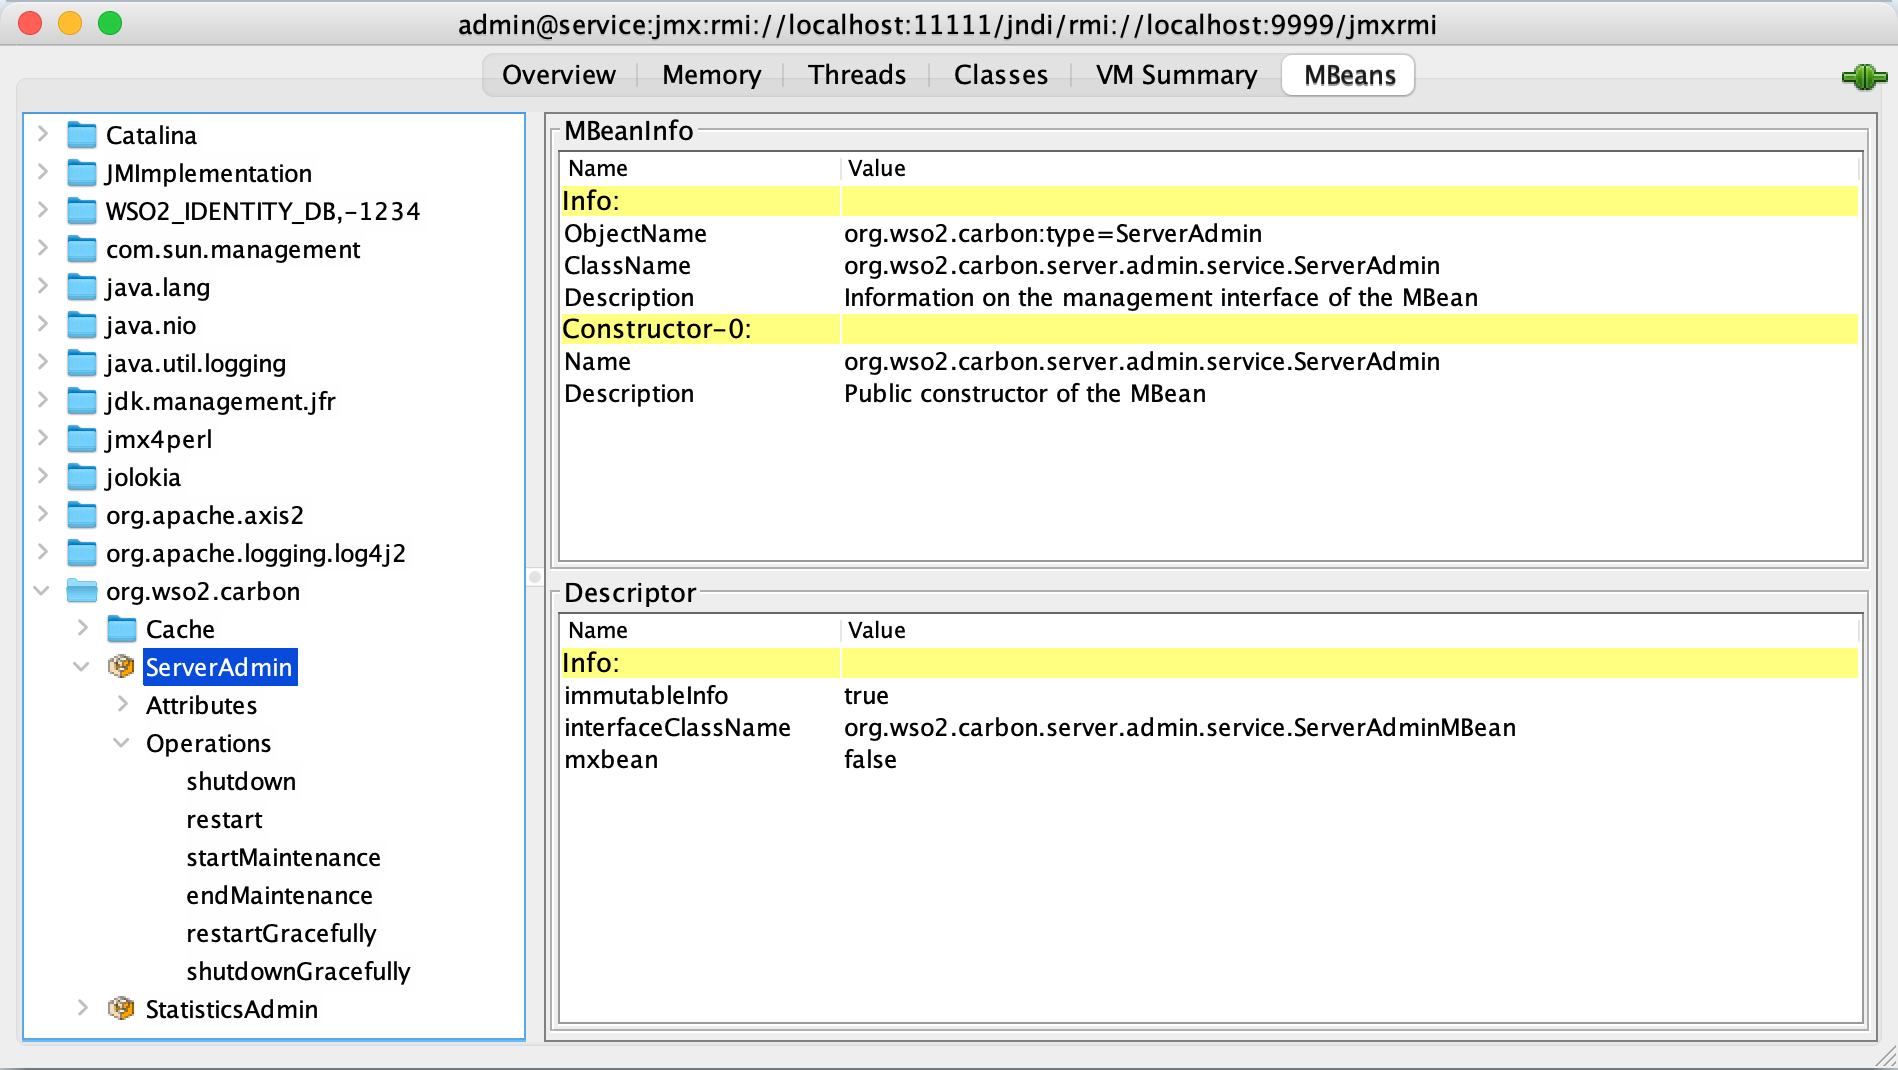1898x1070 pixels.
Task: Select the restartGracefully operation
Action: 281,933
